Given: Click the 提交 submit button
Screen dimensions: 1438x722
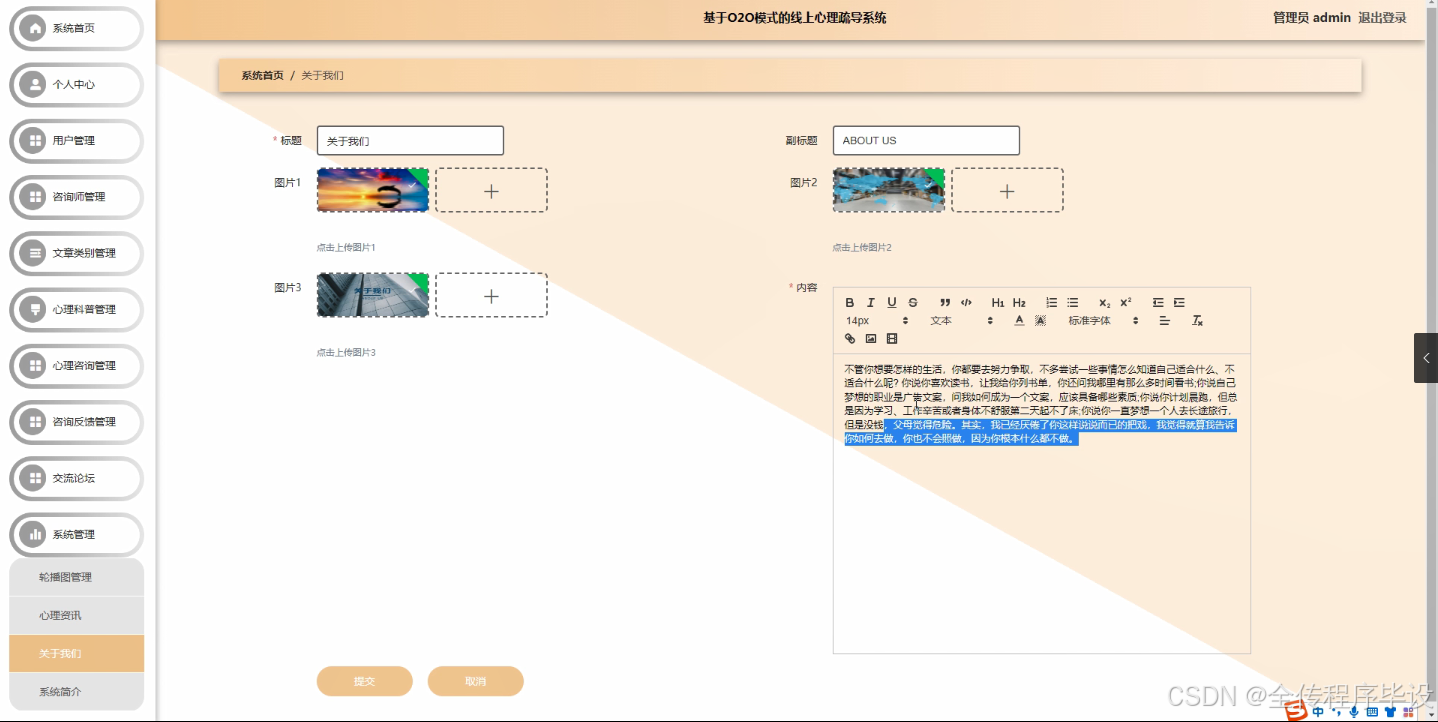Looking at the screenshot, I should point(364,680).
